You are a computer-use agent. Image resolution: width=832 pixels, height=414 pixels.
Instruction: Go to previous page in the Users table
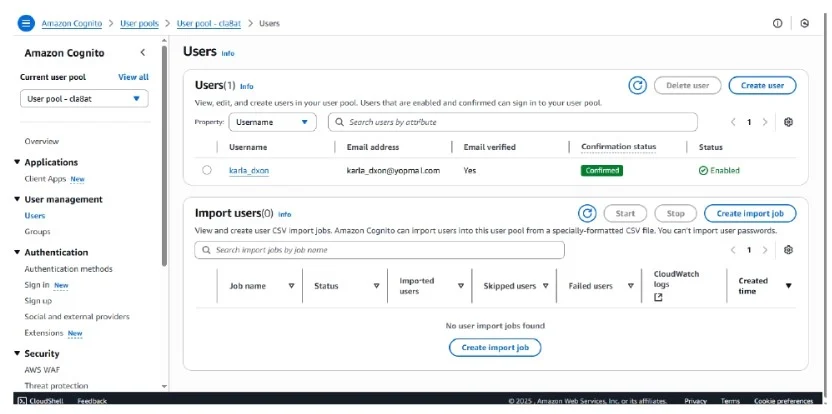733,122
